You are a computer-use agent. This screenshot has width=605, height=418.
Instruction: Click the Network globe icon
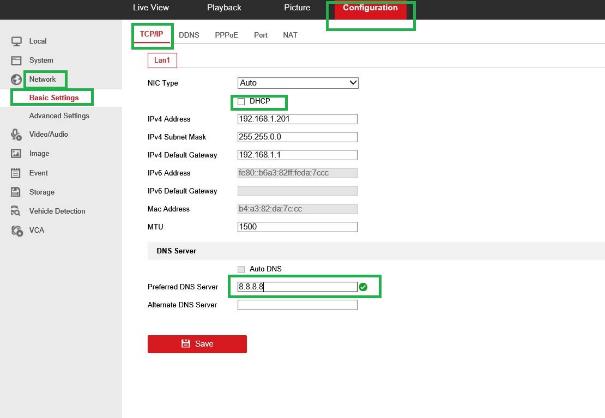16,79
